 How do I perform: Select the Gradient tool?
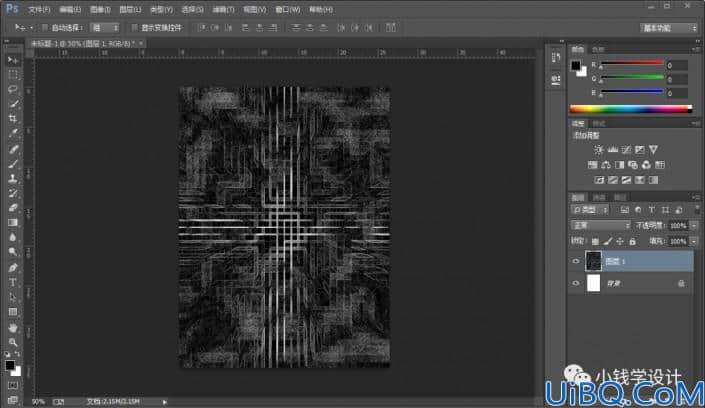click(x=13, y=223)
